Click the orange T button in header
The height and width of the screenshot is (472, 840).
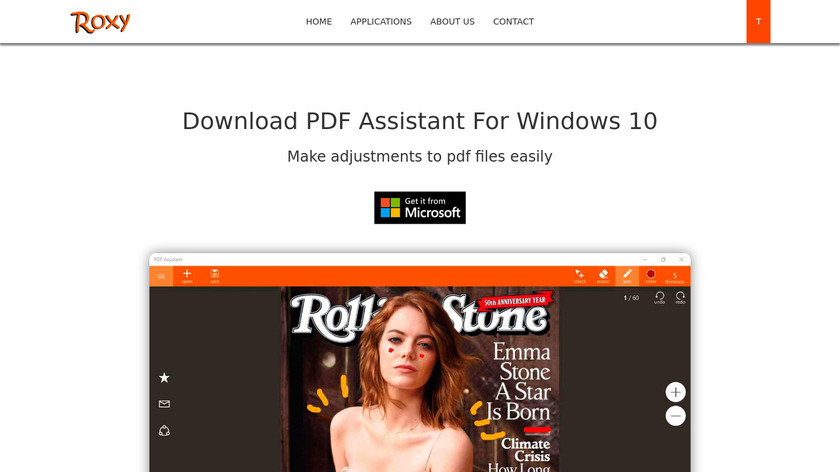coord(758,21)
